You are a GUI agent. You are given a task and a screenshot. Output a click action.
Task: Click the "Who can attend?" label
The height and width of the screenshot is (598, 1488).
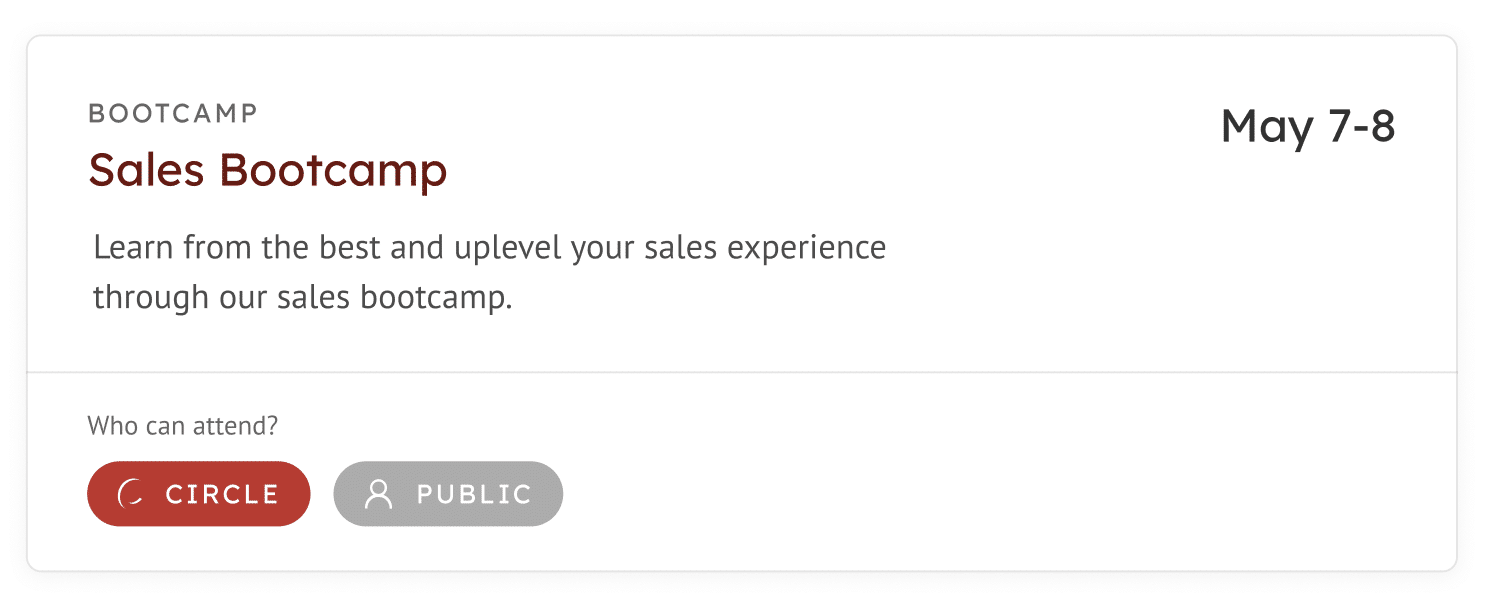point(183,426)
